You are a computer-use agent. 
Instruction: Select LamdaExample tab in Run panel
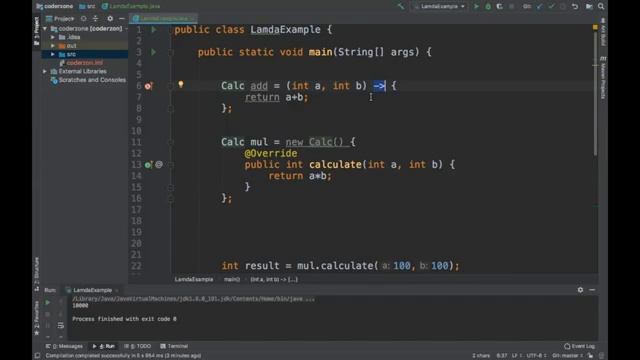(x=92, y=290)
